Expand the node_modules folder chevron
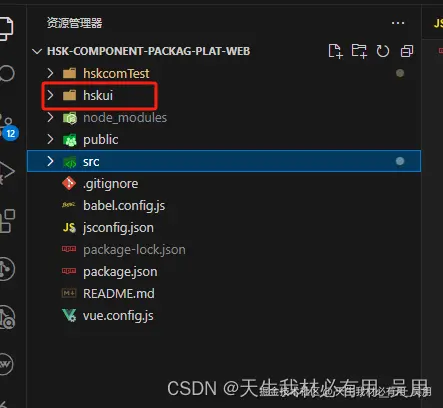The image size is (443, 408). pyautogui.click(x=50, y=117)
